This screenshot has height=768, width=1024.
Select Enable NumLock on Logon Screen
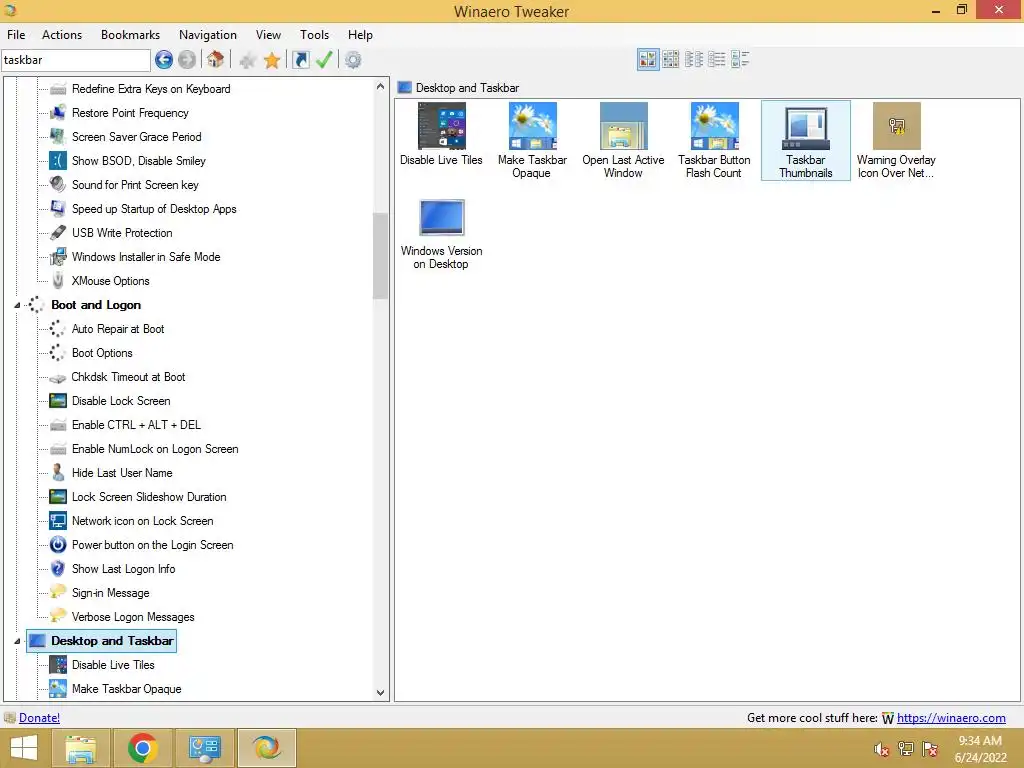[155, 449]
